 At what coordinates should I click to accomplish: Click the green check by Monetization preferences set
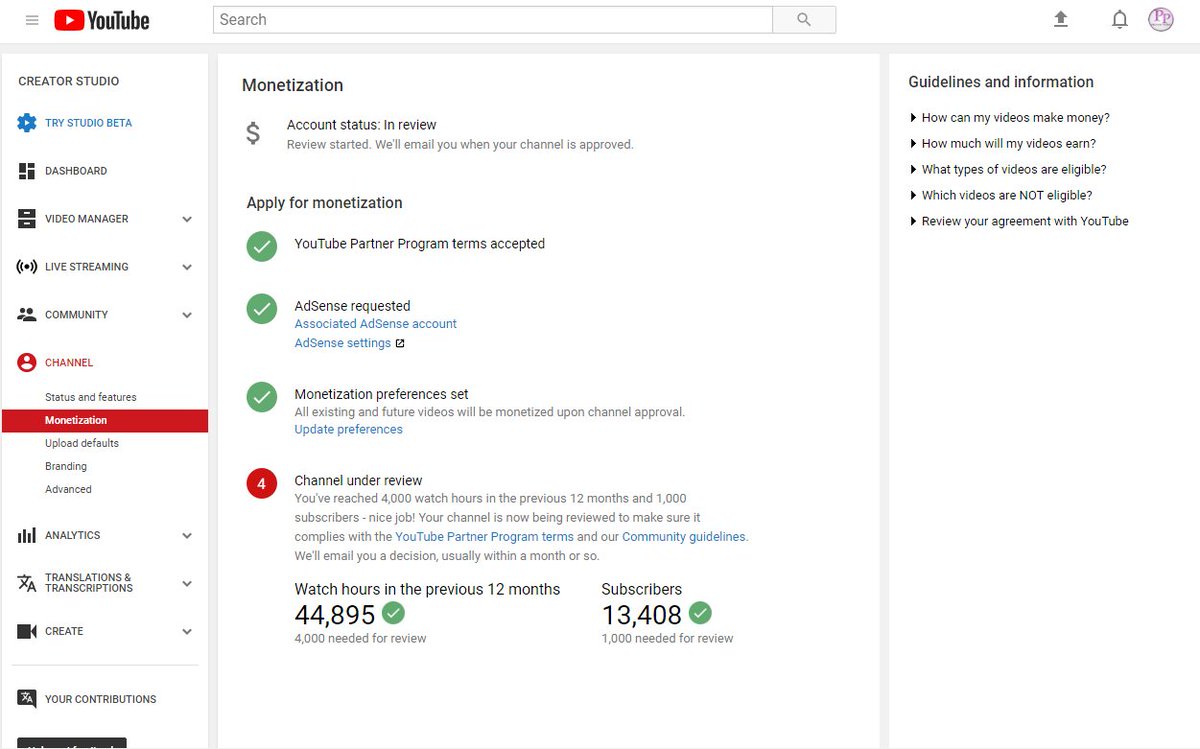click(262, 397)
